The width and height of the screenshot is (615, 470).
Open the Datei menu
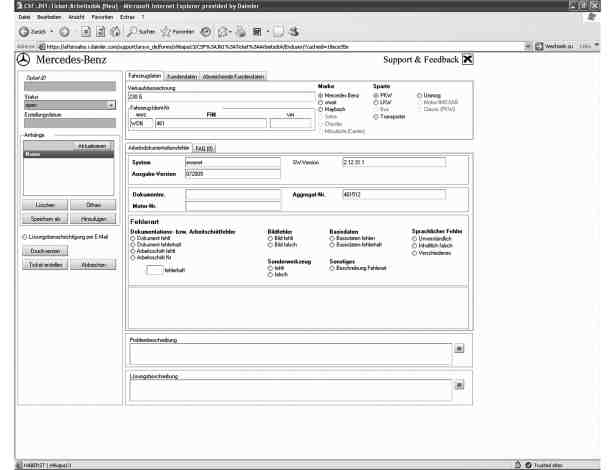click(24, 17)
